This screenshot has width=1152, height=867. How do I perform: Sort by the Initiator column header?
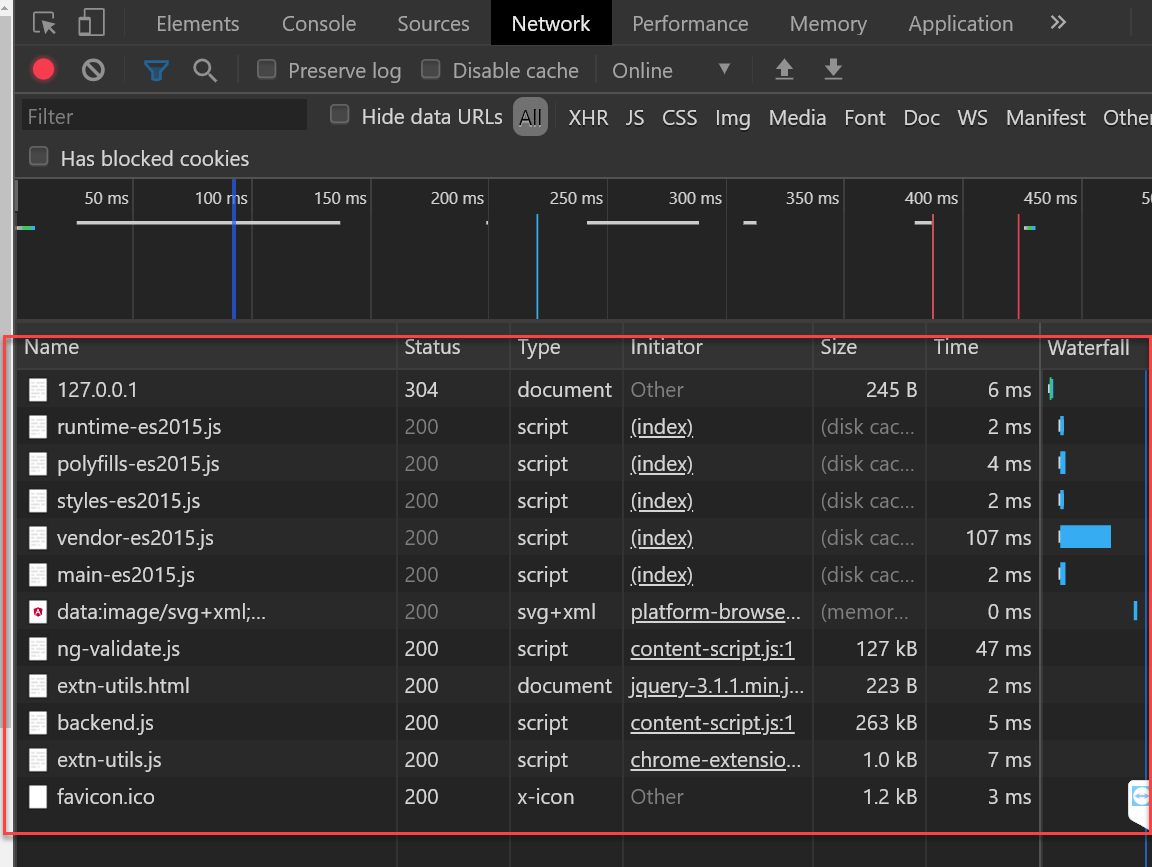pos(718,347)
